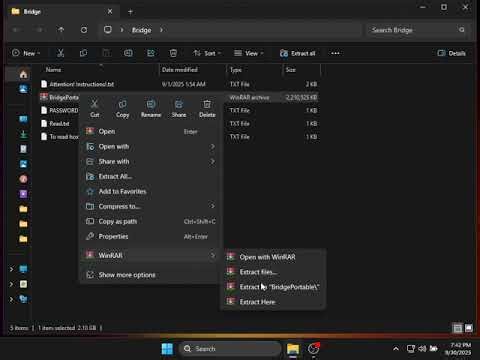
Task: Click Copy icon in context menu
Action: [122, 109]
